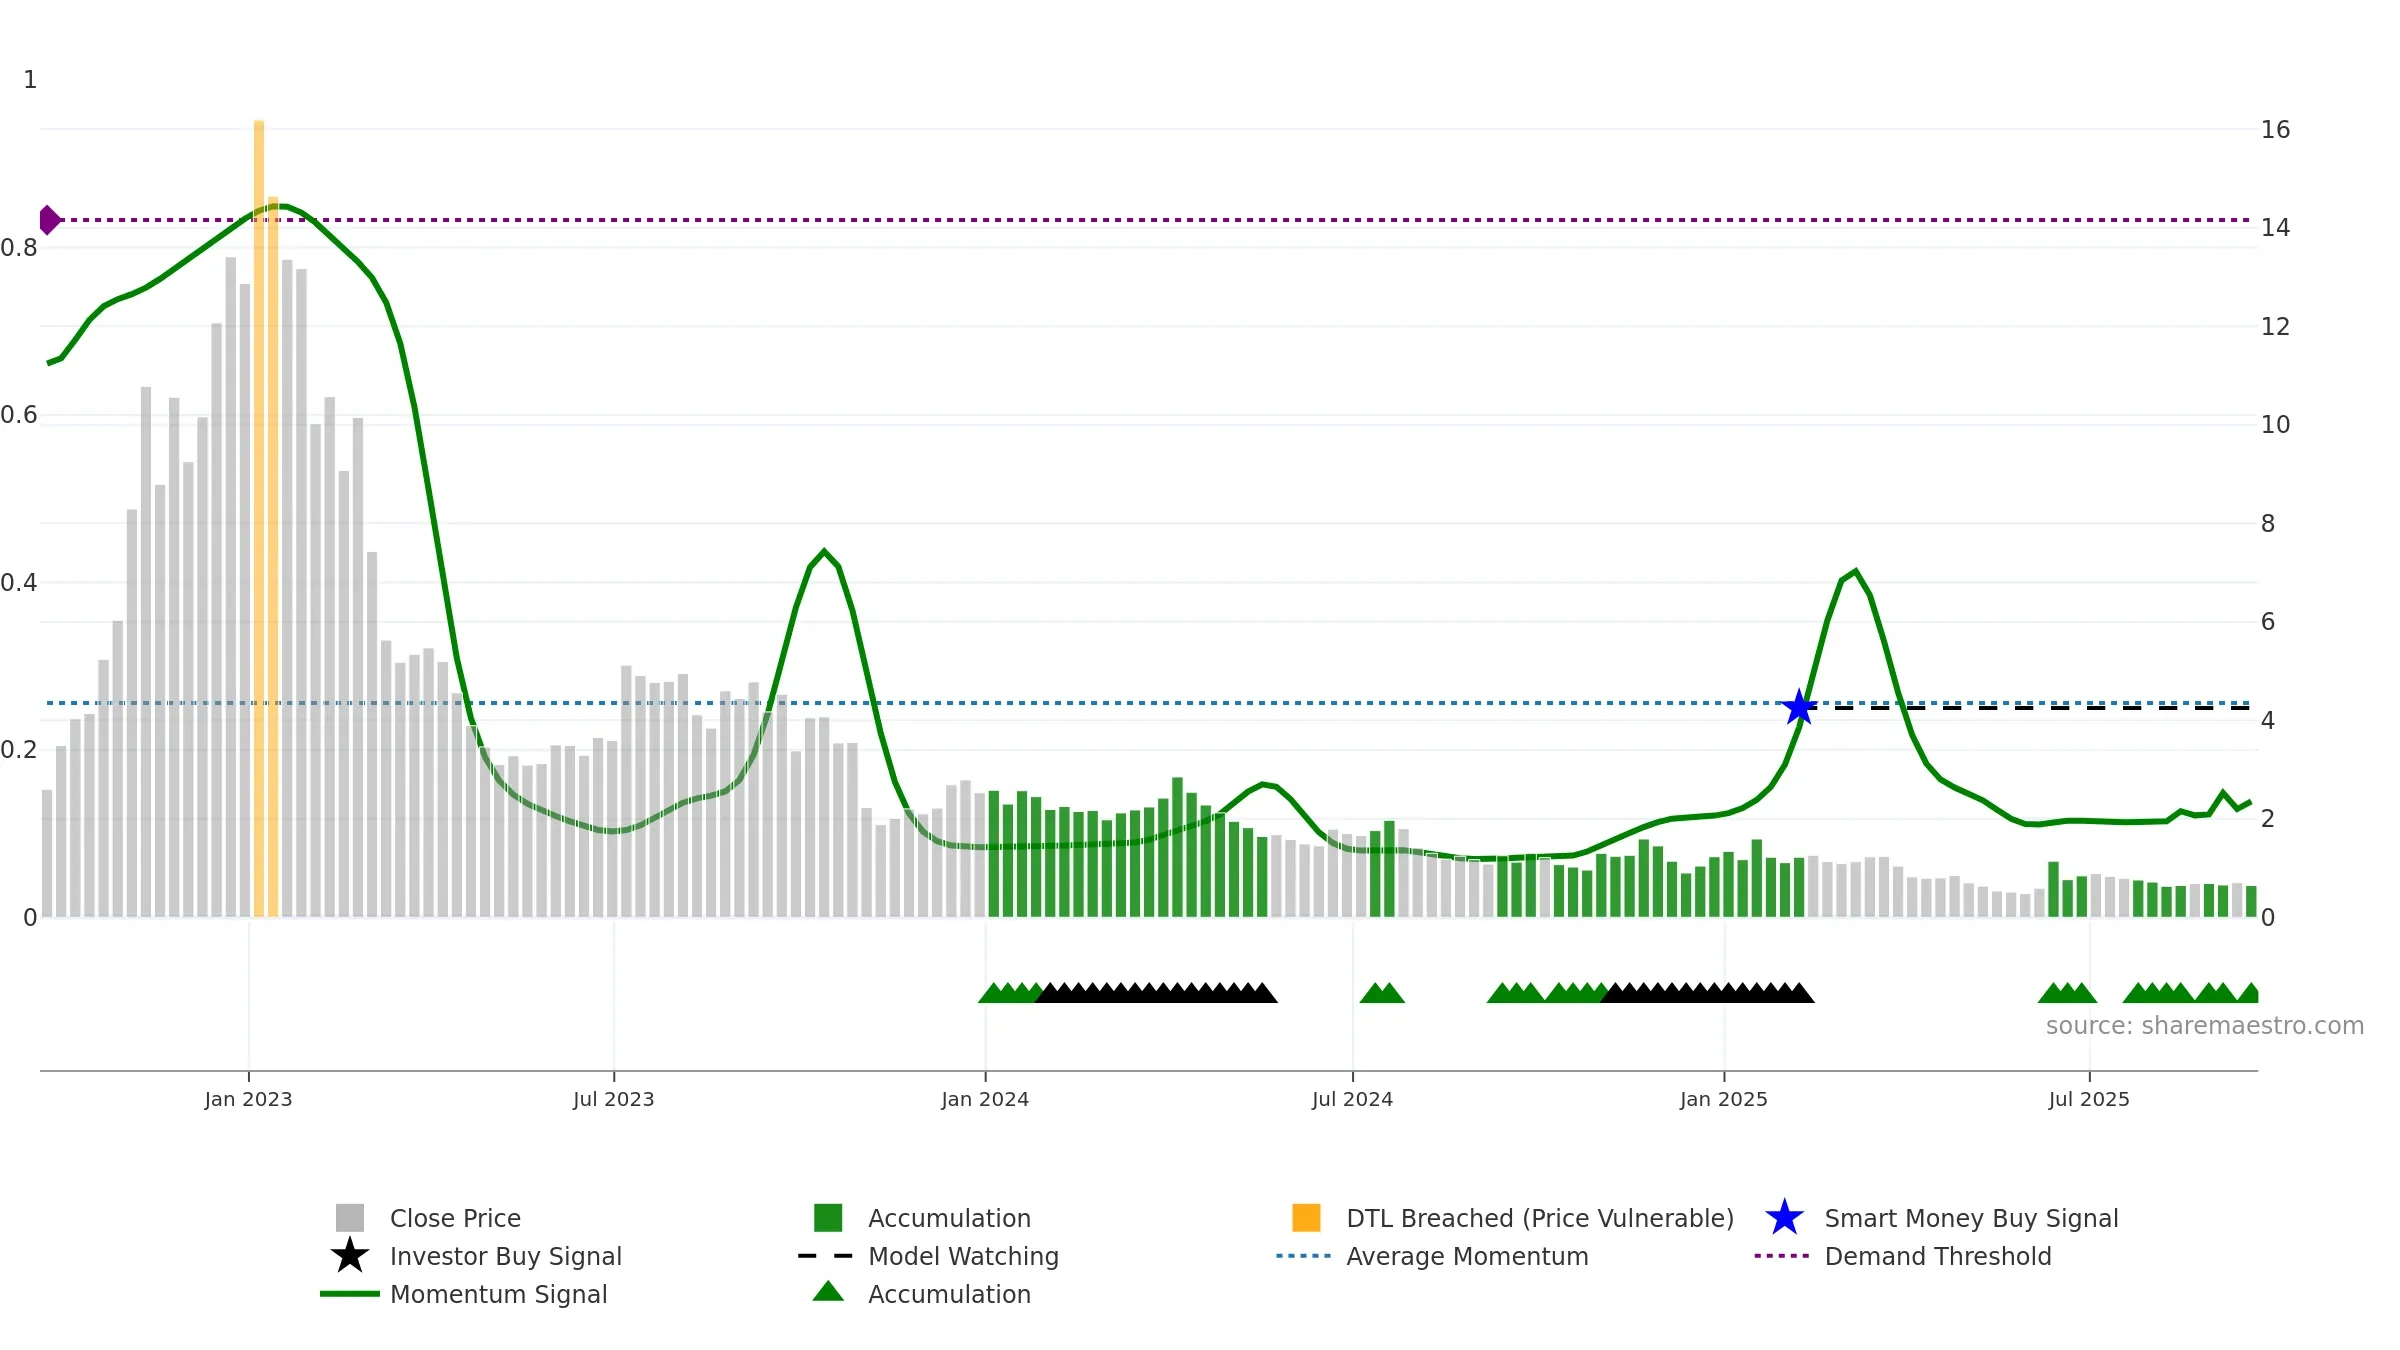Click the green triangle Accumulation legend icon
Screen dimensions: 2400x1350
(x=828, y=1292)
